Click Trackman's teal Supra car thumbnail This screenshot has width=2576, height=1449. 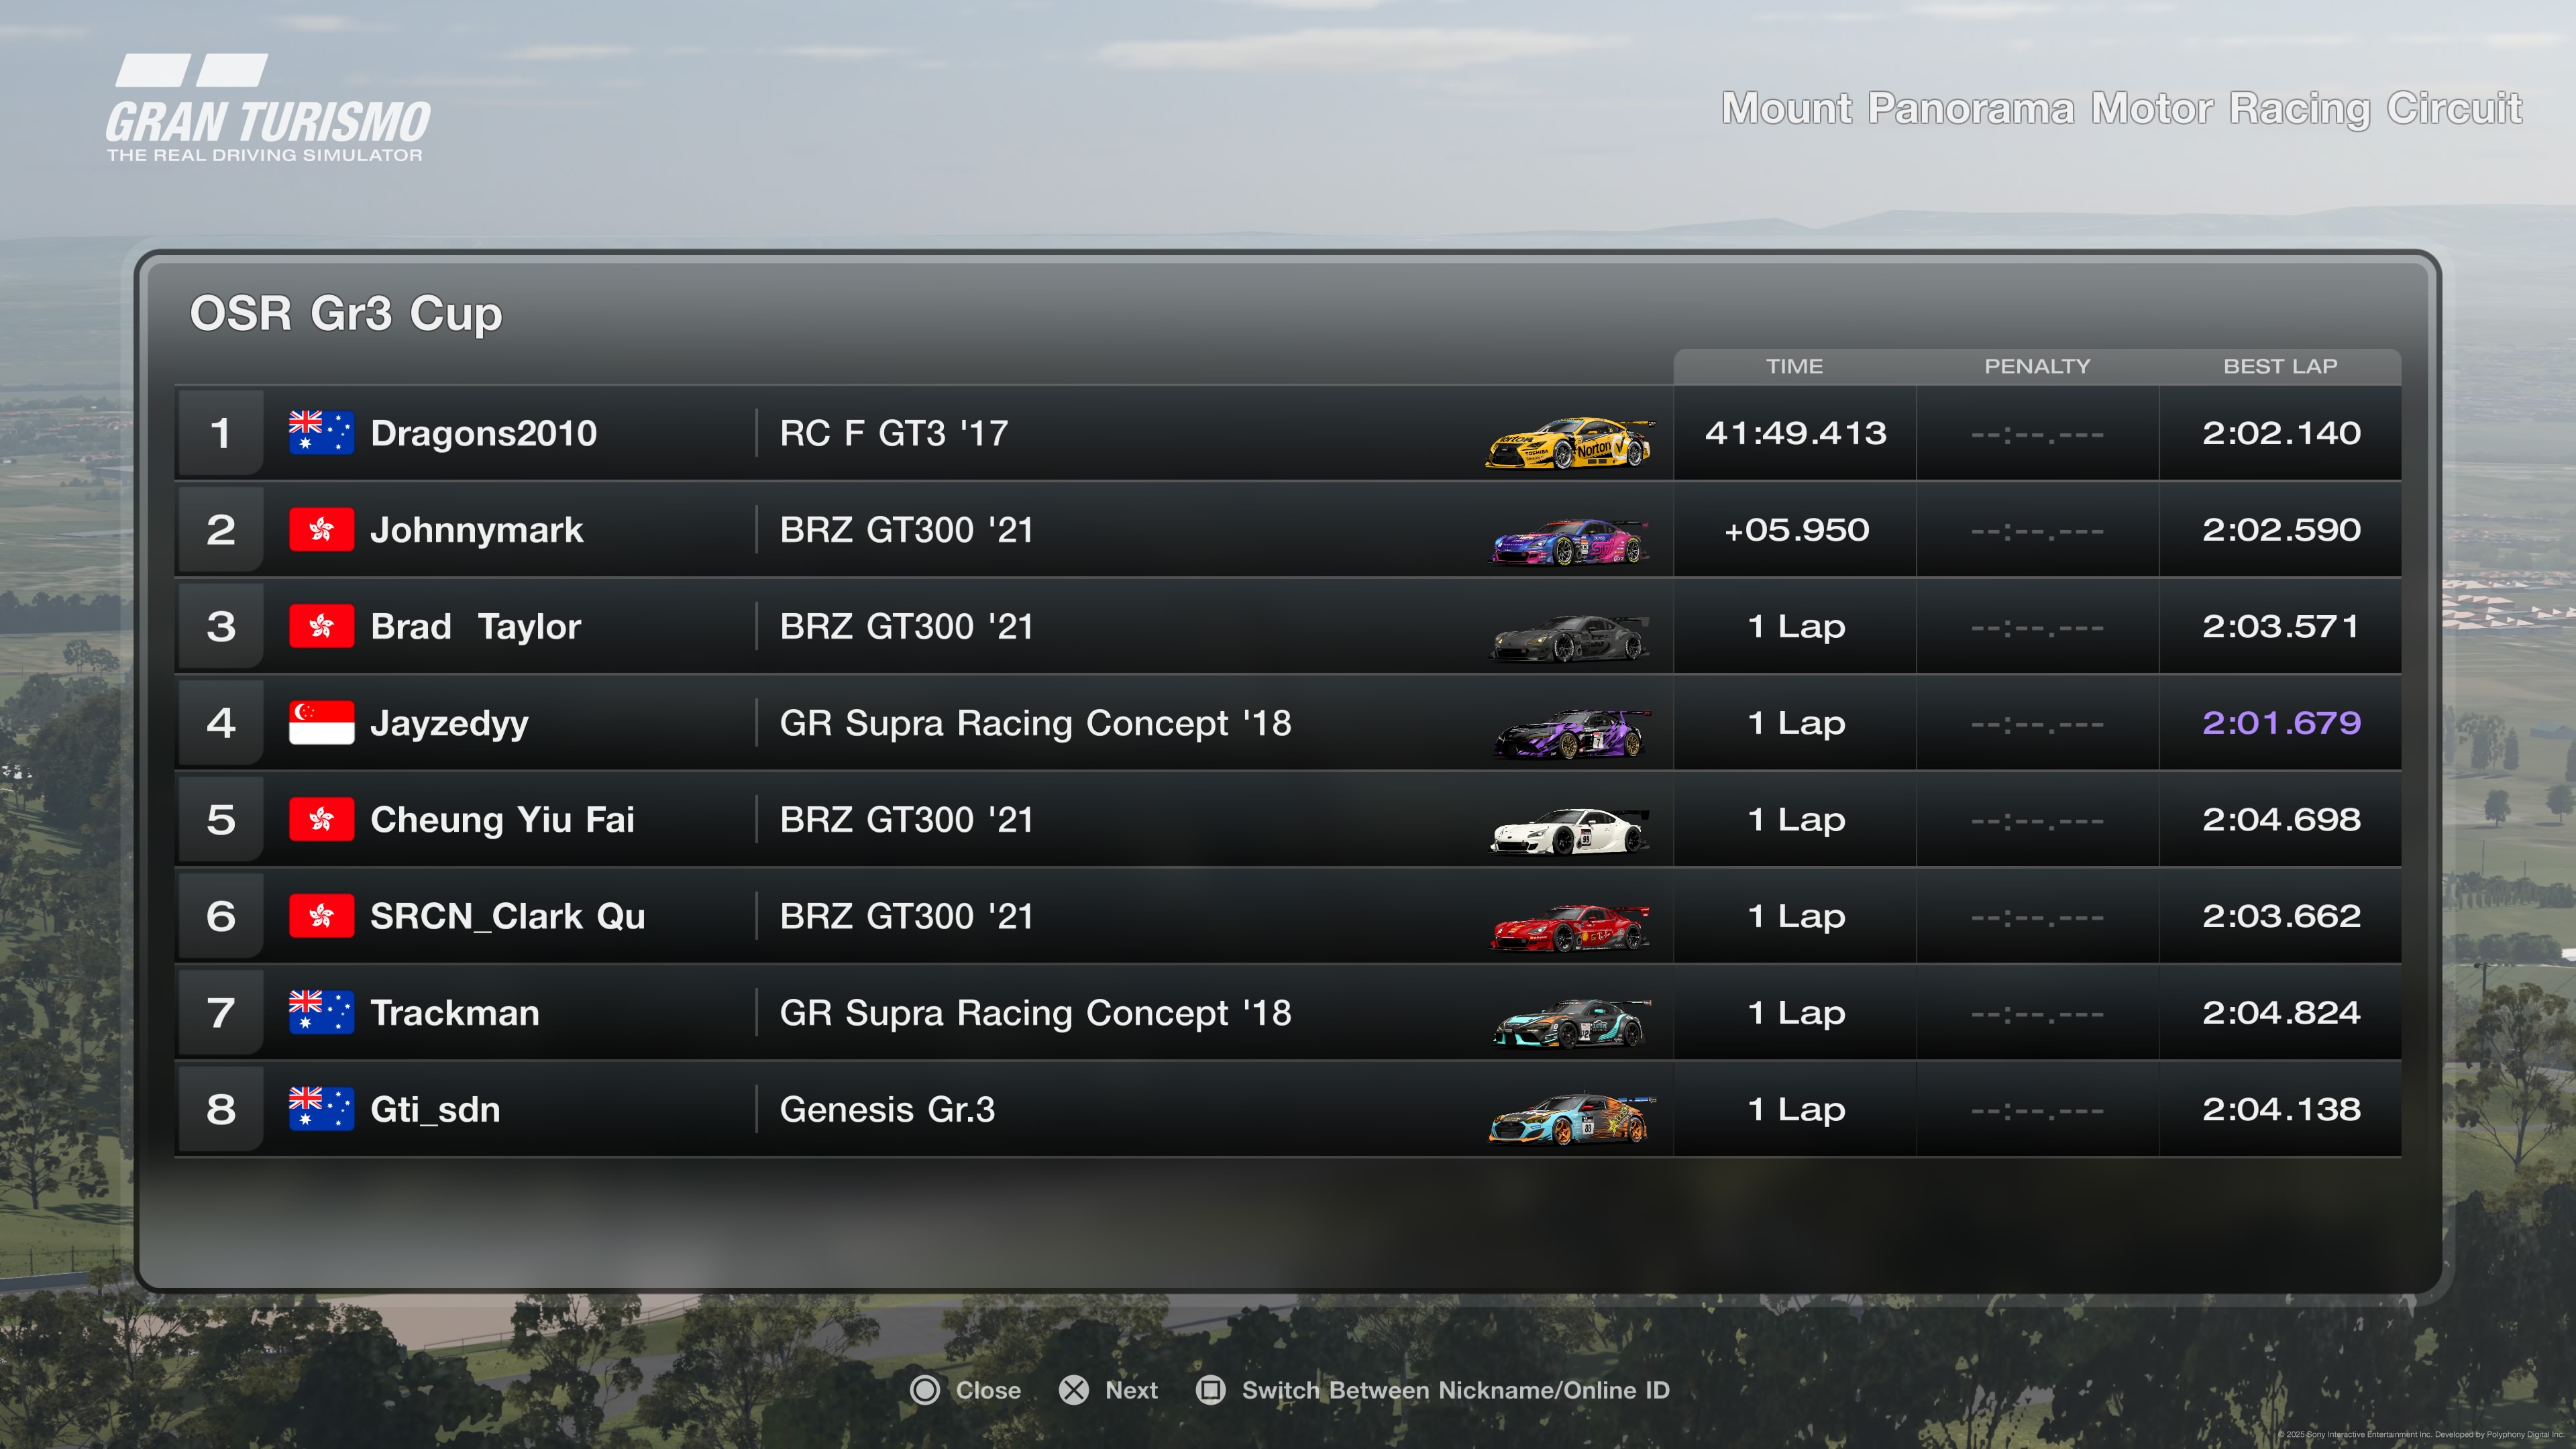1570,1024
